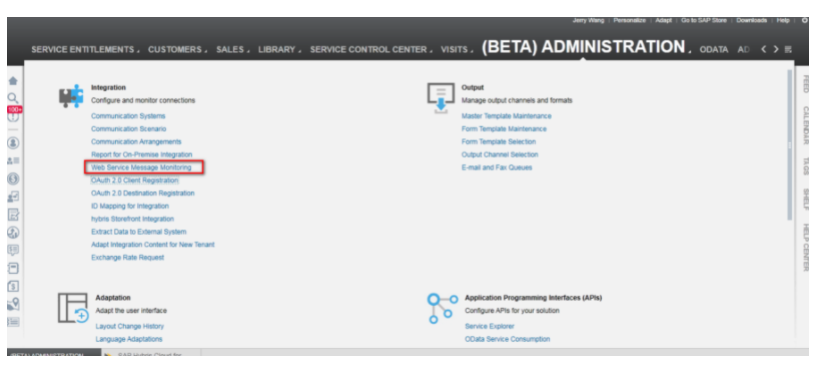The height and width of the screenshot is (371, 813).
Task: Open the Service Control Center menu
Action: [369, 50]
